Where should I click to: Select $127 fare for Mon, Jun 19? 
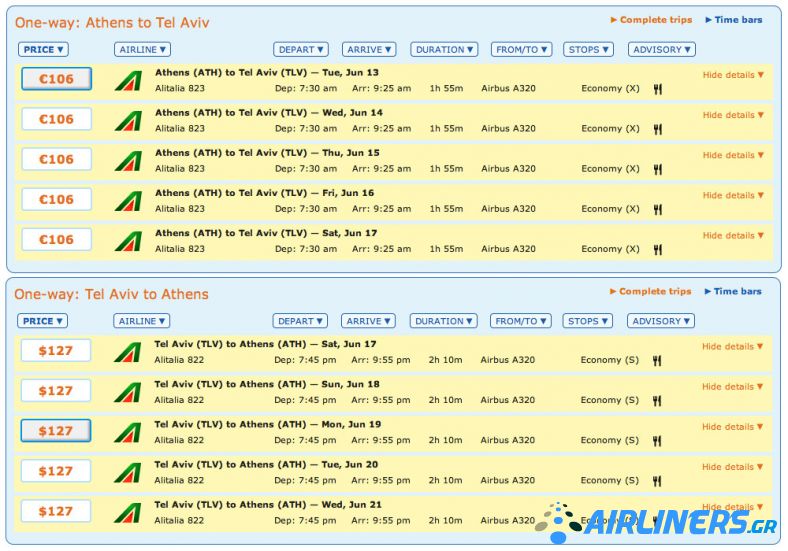pos(56,431)
